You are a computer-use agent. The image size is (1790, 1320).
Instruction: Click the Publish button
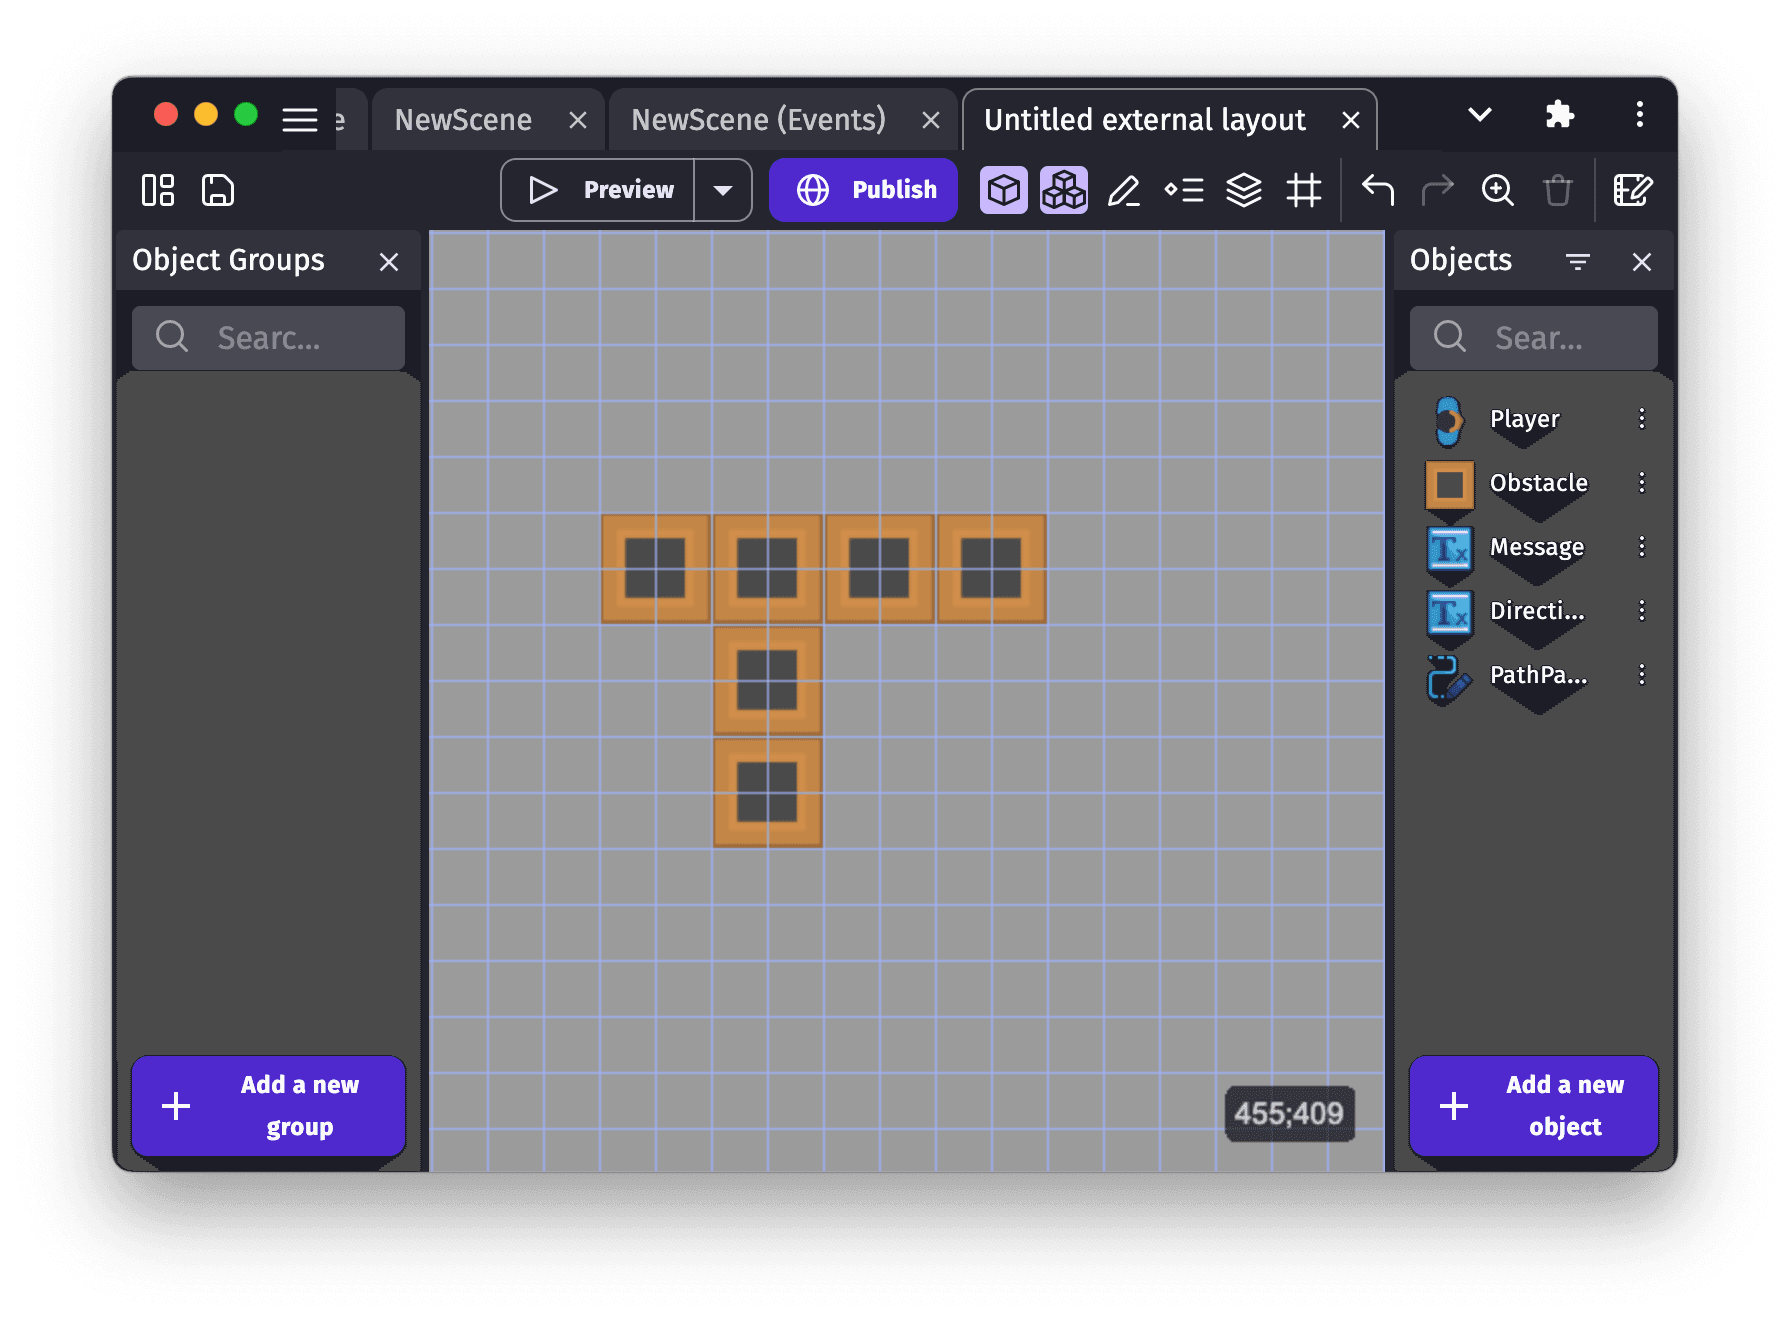864,190
